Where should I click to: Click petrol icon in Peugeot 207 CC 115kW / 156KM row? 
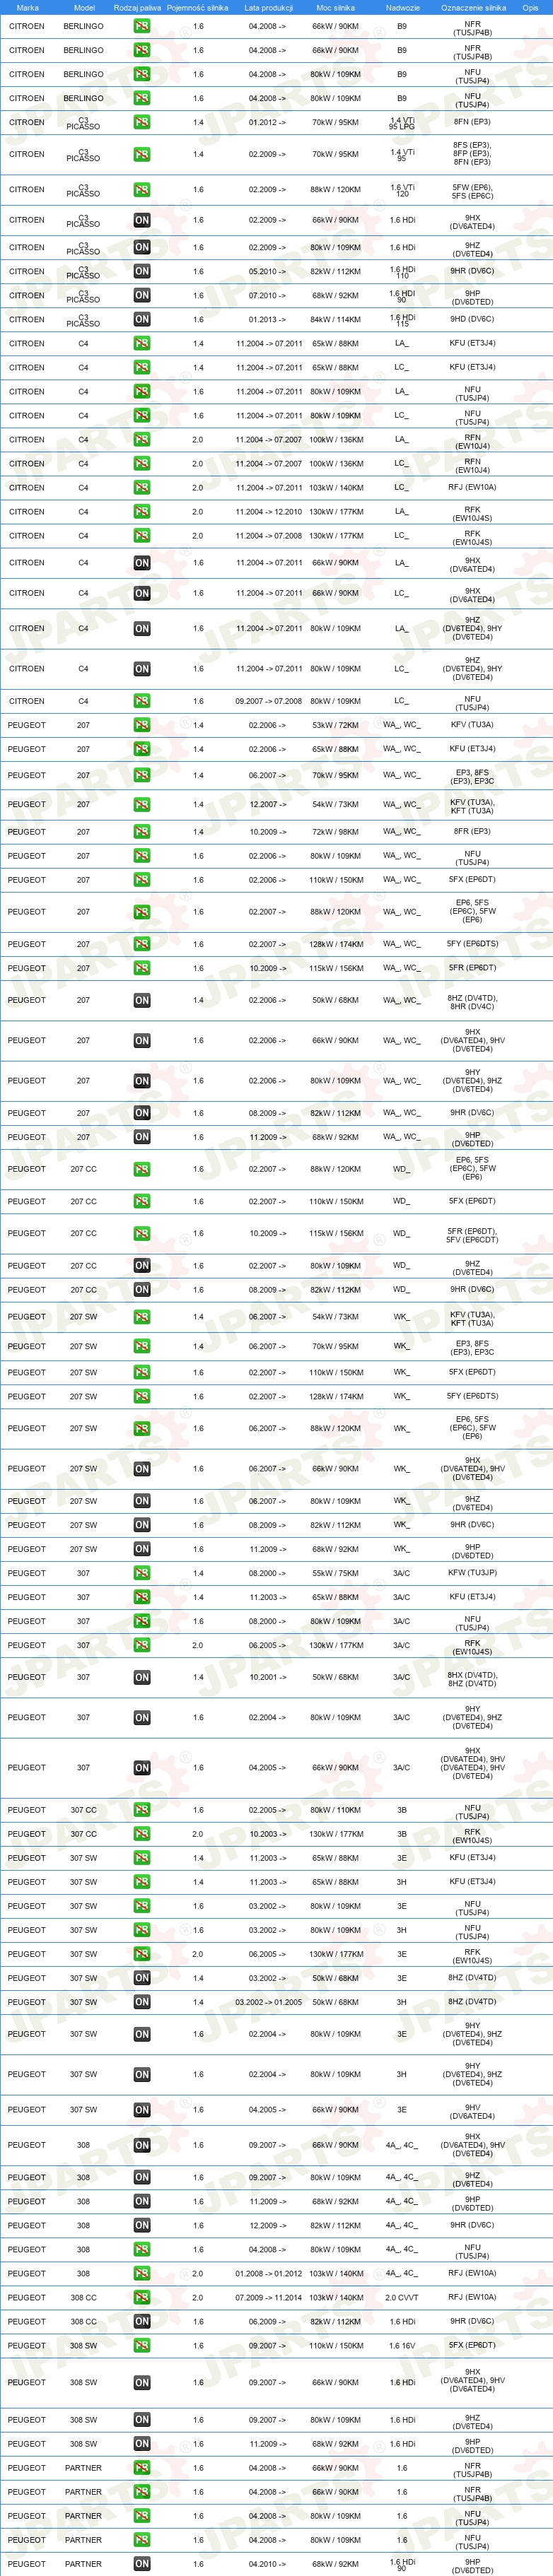pyautogui.click(x=142, y=1233)
